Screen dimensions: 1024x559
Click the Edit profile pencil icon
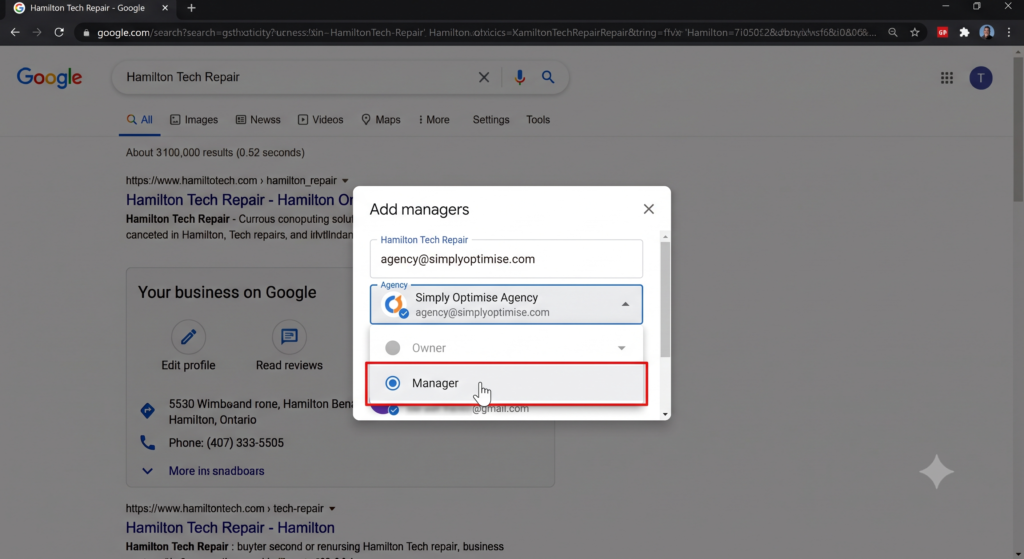click(x=188, y=337)
